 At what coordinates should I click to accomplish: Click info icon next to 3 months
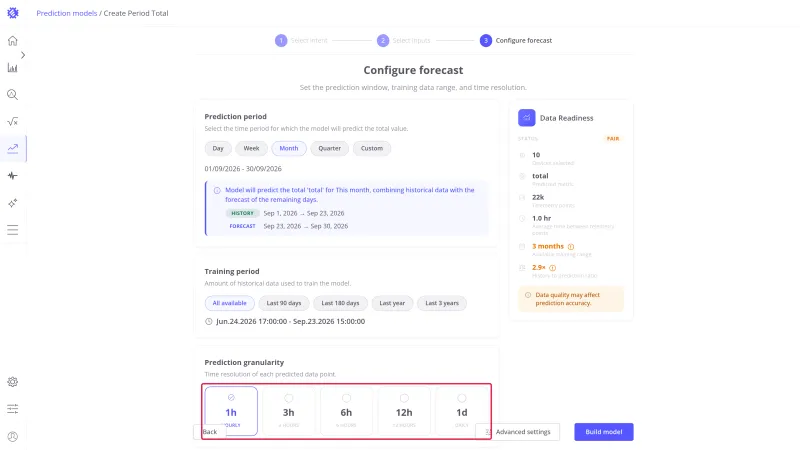(x=571, y=246)
